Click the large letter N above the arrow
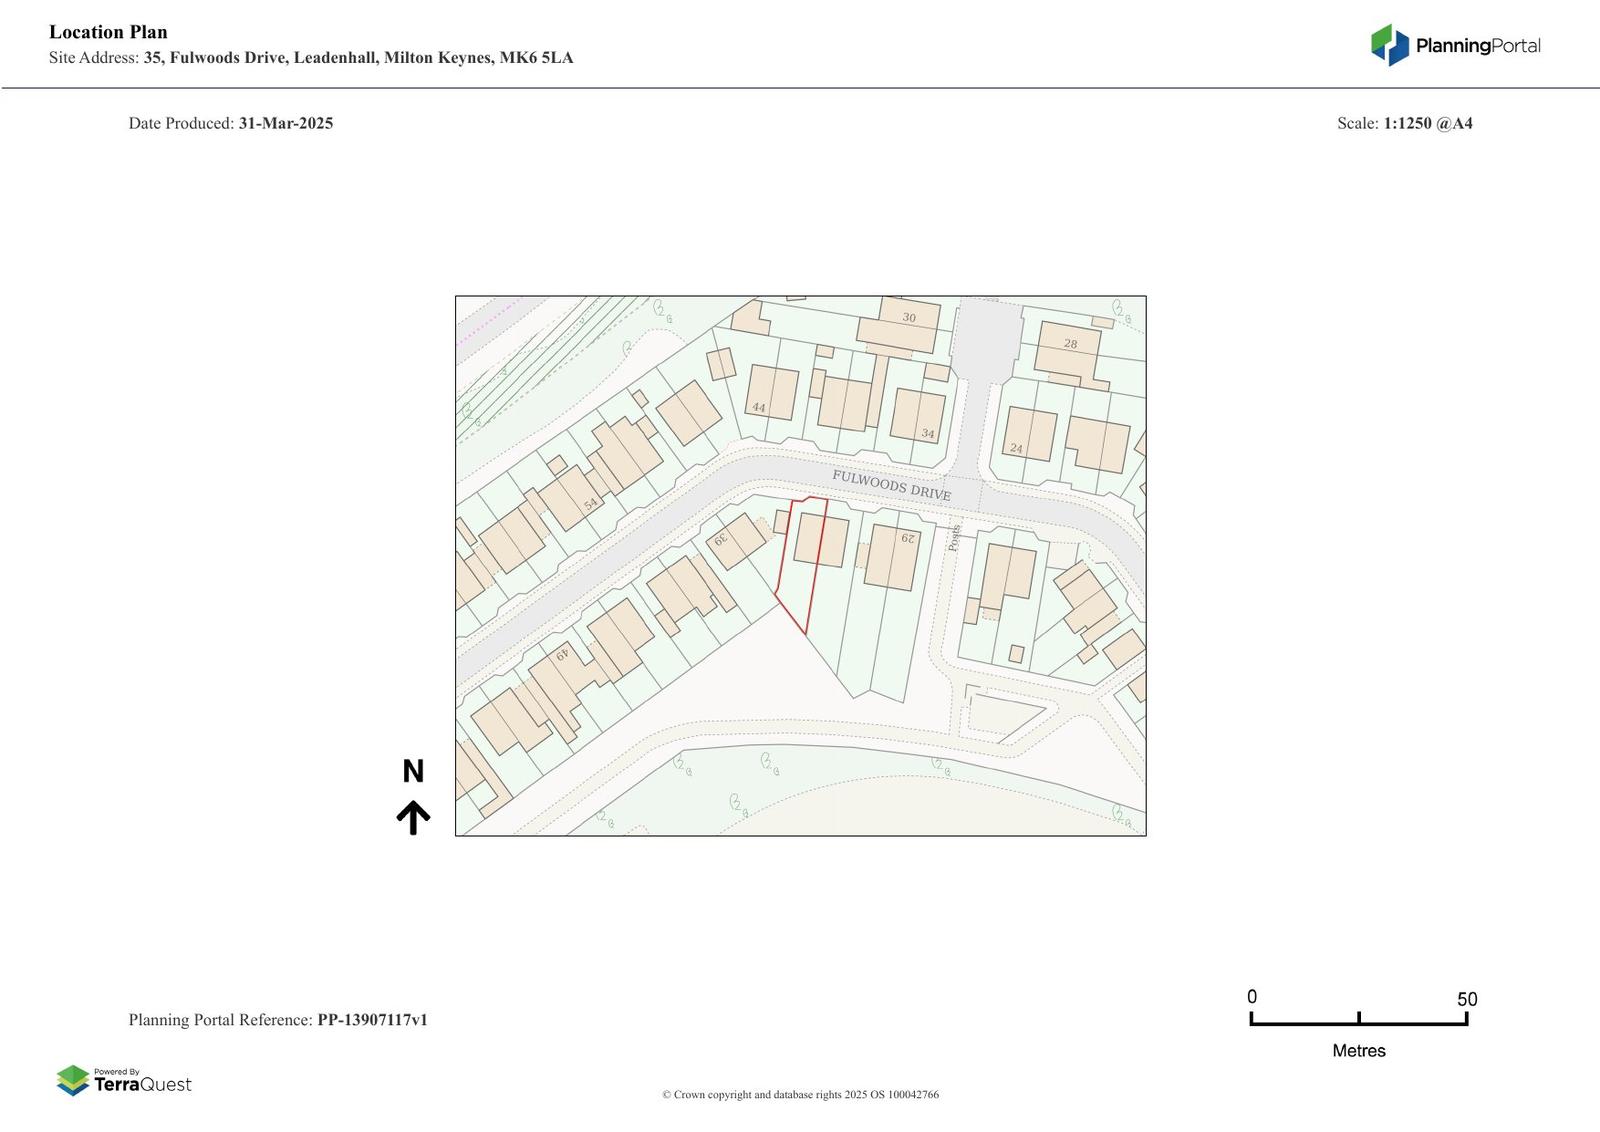Image resolution: width=1600 pixels, height=1132 pixels. pyautogui.click(x=413, y=771)
